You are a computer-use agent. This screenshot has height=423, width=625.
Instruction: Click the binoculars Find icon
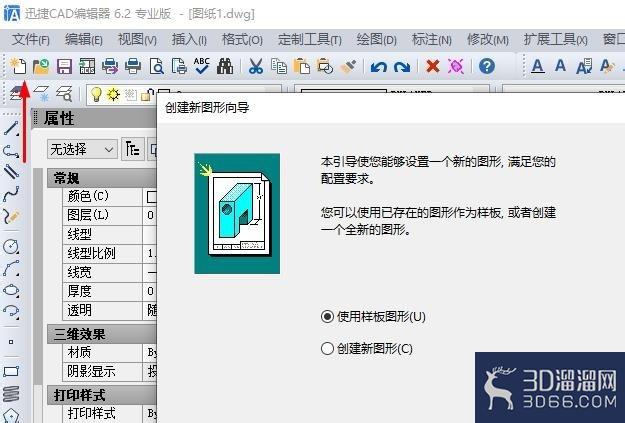pyautogui.click(x=225, y=66)
